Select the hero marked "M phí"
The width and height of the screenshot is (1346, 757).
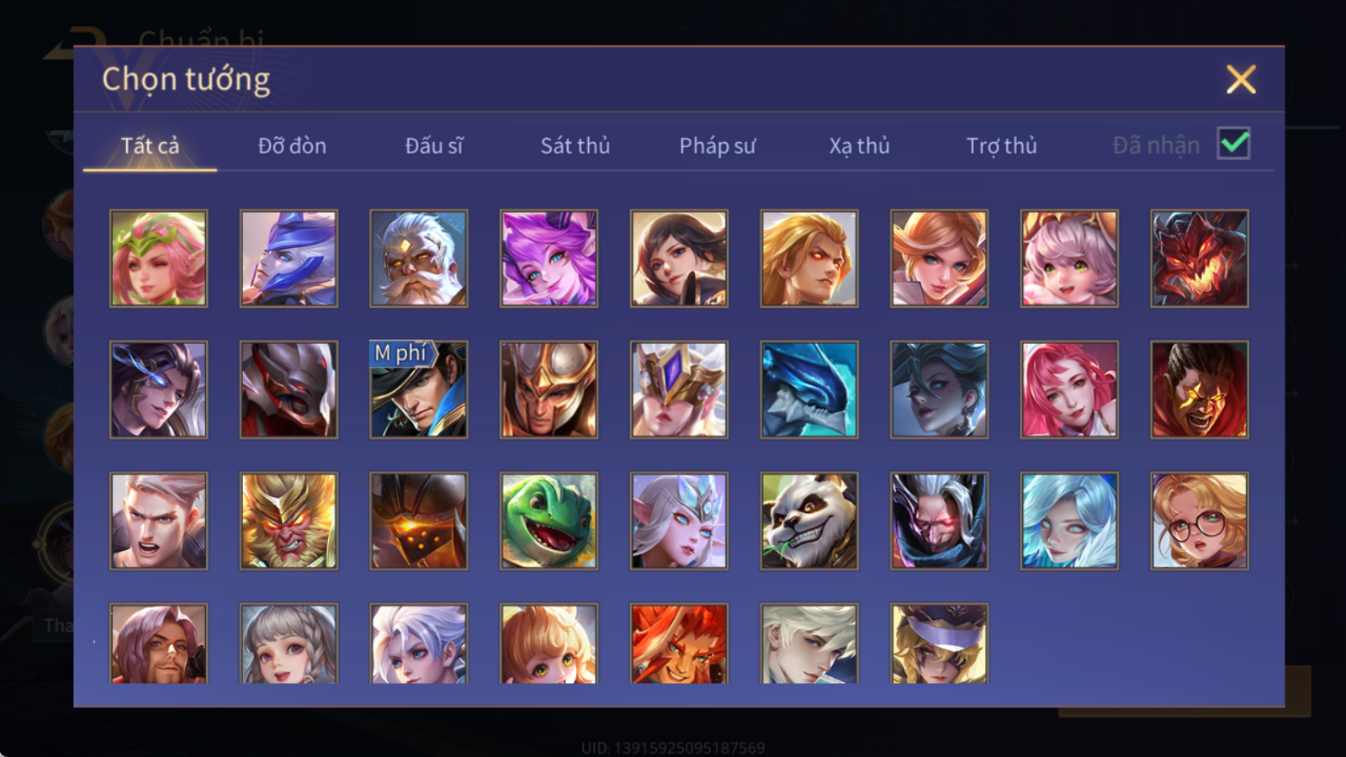coord(419,390)
